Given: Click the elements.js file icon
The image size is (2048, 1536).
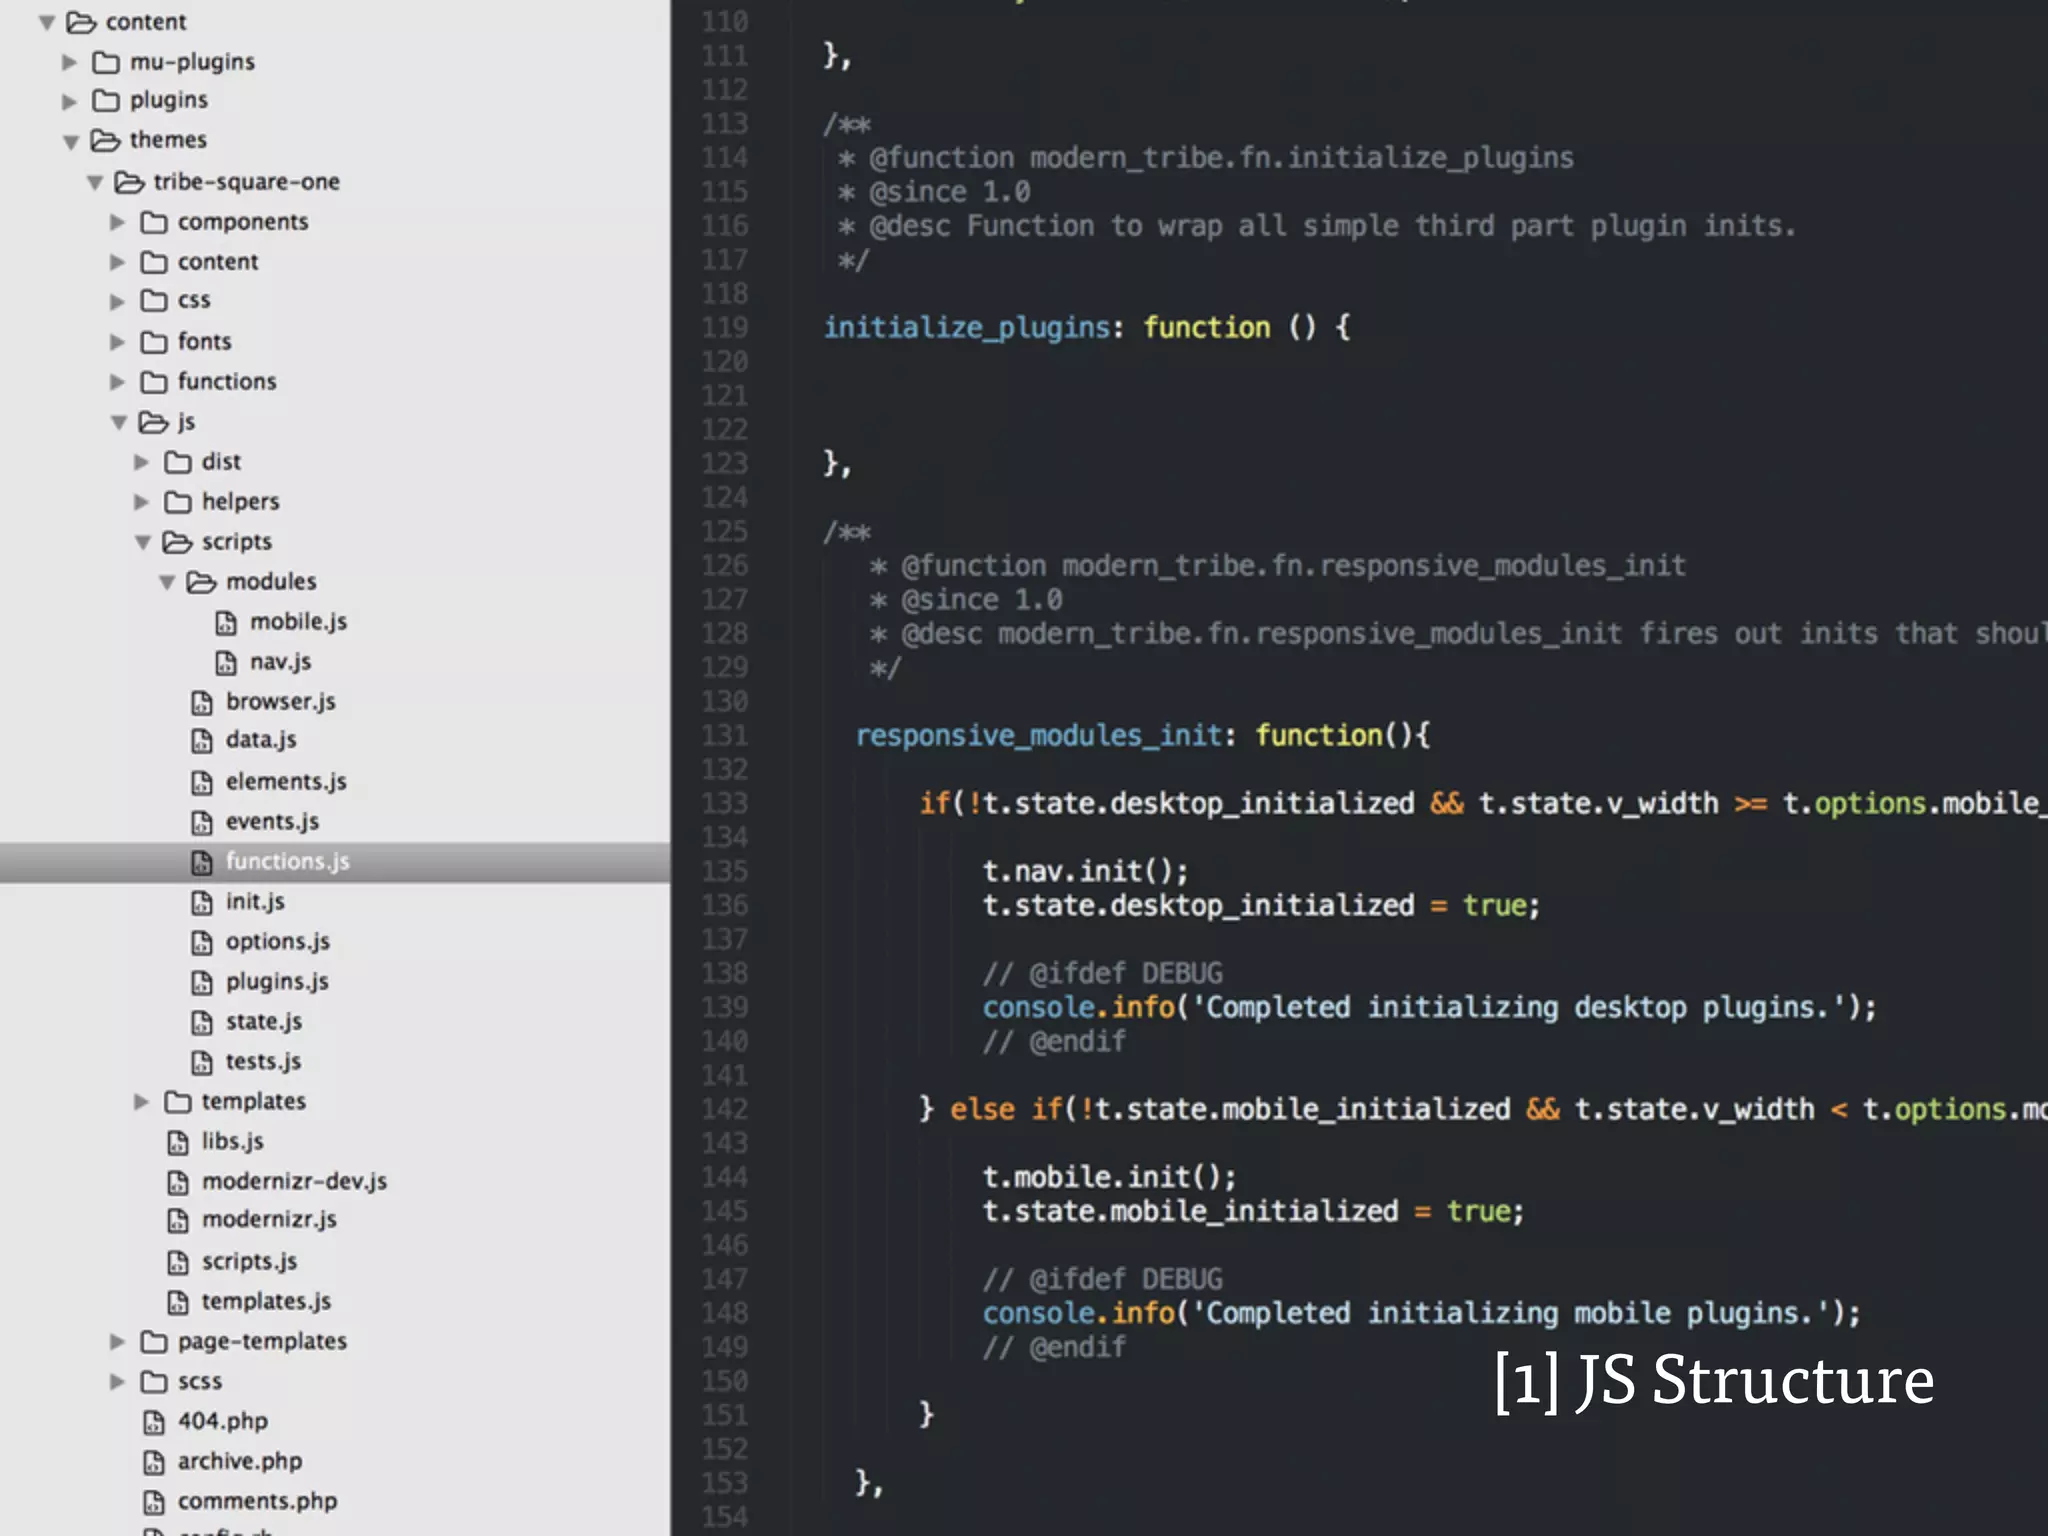Looking at the screenshot, I should (x=202, y=783).
